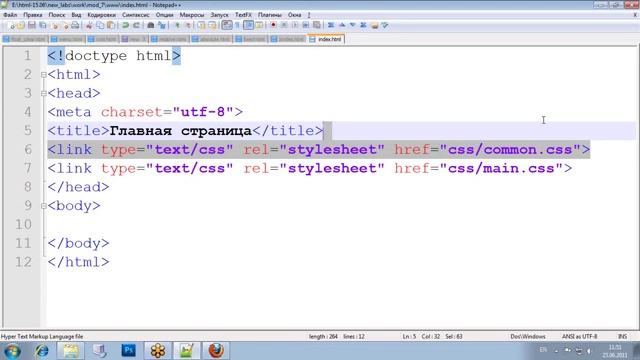Open Windows Explorer from the taskbar
Screen dimensions: 640x360
click(71, 351)
